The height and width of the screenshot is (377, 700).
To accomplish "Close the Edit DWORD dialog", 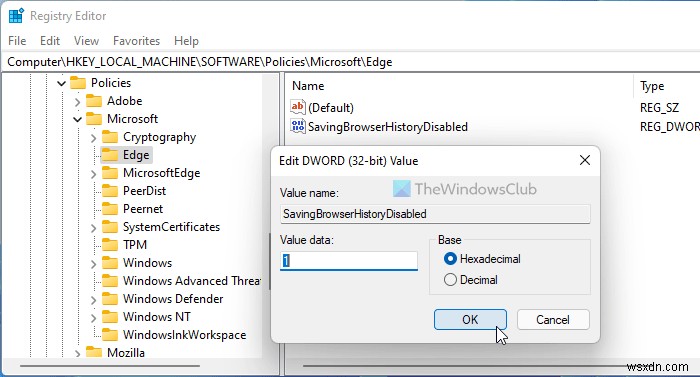I will (584, 160).
